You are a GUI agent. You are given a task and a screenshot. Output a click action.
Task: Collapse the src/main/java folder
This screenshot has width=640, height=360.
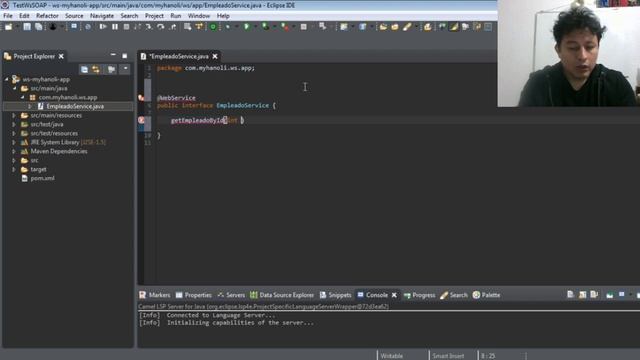[x=15, y=88]
